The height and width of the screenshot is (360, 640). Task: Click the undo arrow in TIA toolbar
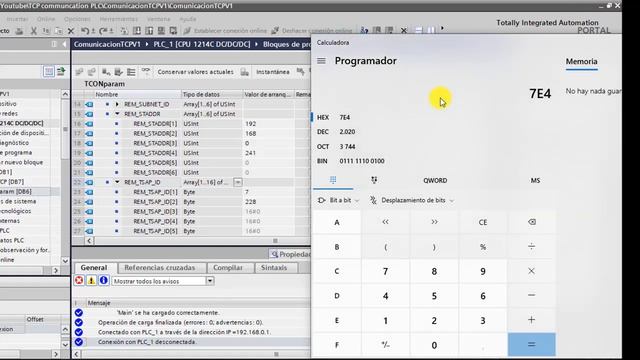[x=85, y=31]
